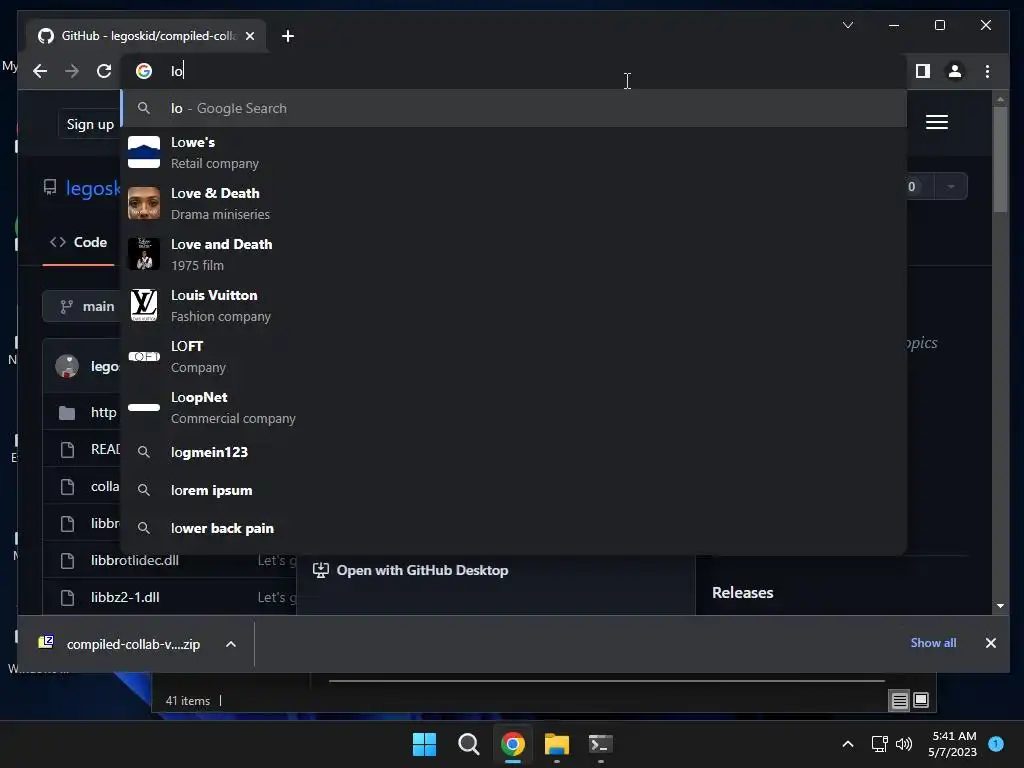Open Windows taskbar search
The image size is (1024, 768).
tap(468, 744)
